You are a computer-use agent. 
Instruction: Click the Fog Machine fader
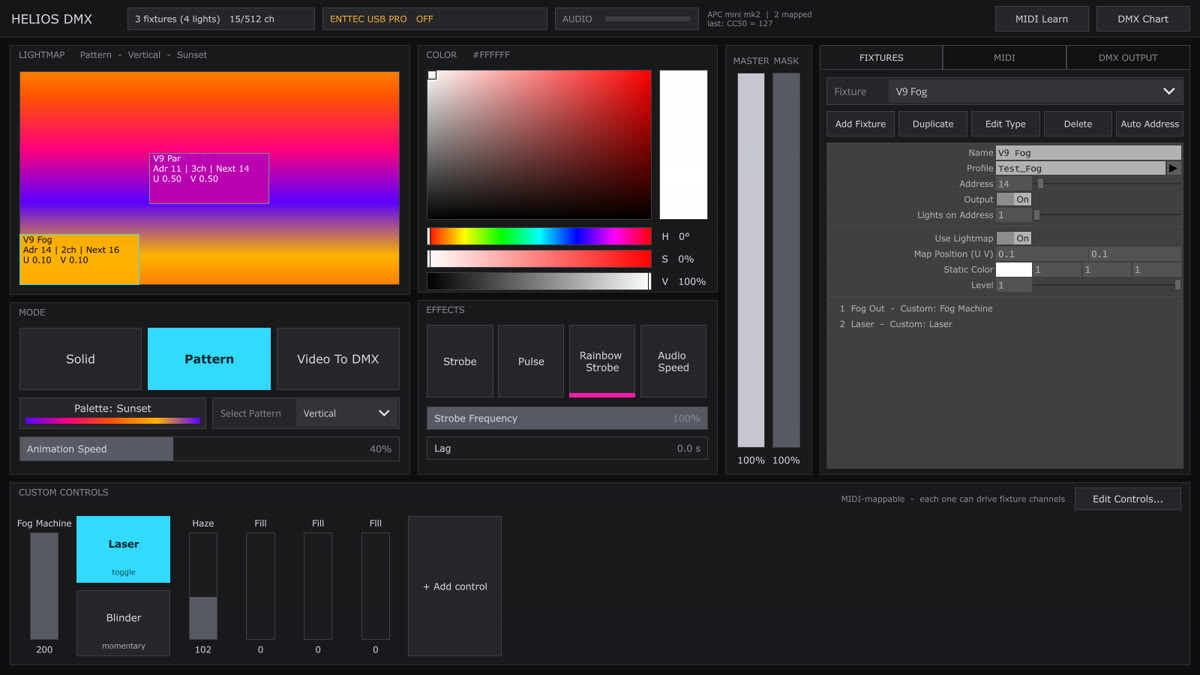click(x=44, y=586)
